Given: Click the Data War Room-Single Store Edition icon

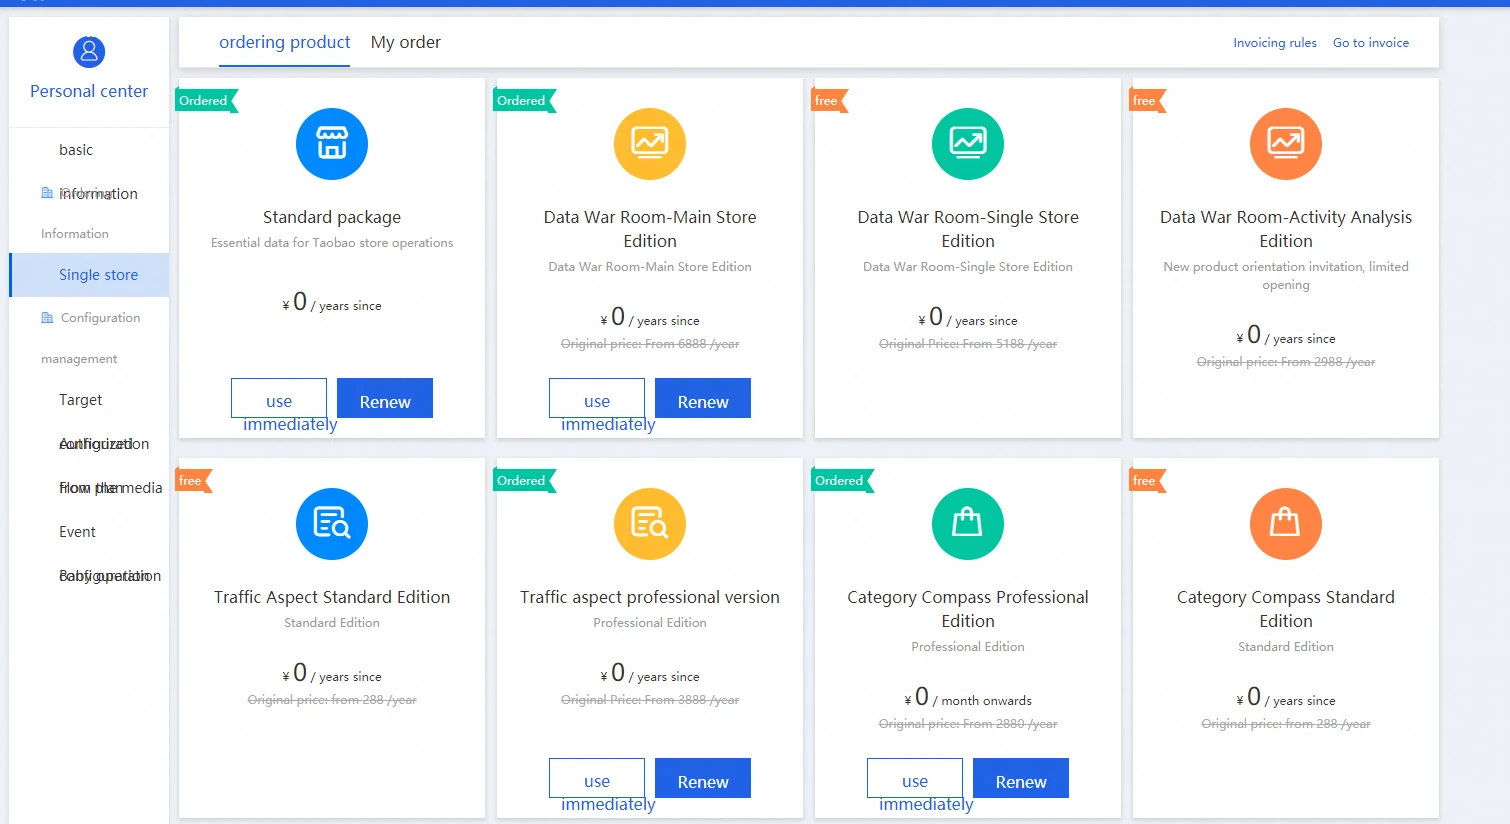Looking at the screenshot, I should tap(968, 144).
